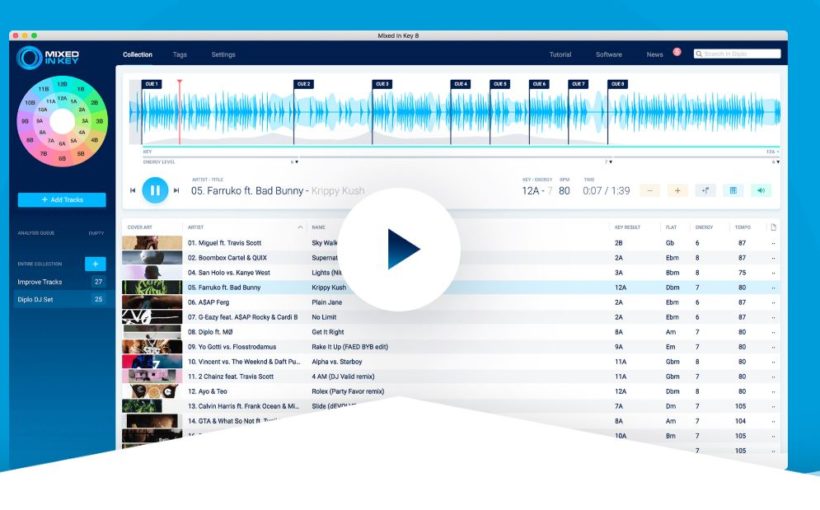Click the Mixed In Key logo

tap(48, 57)
